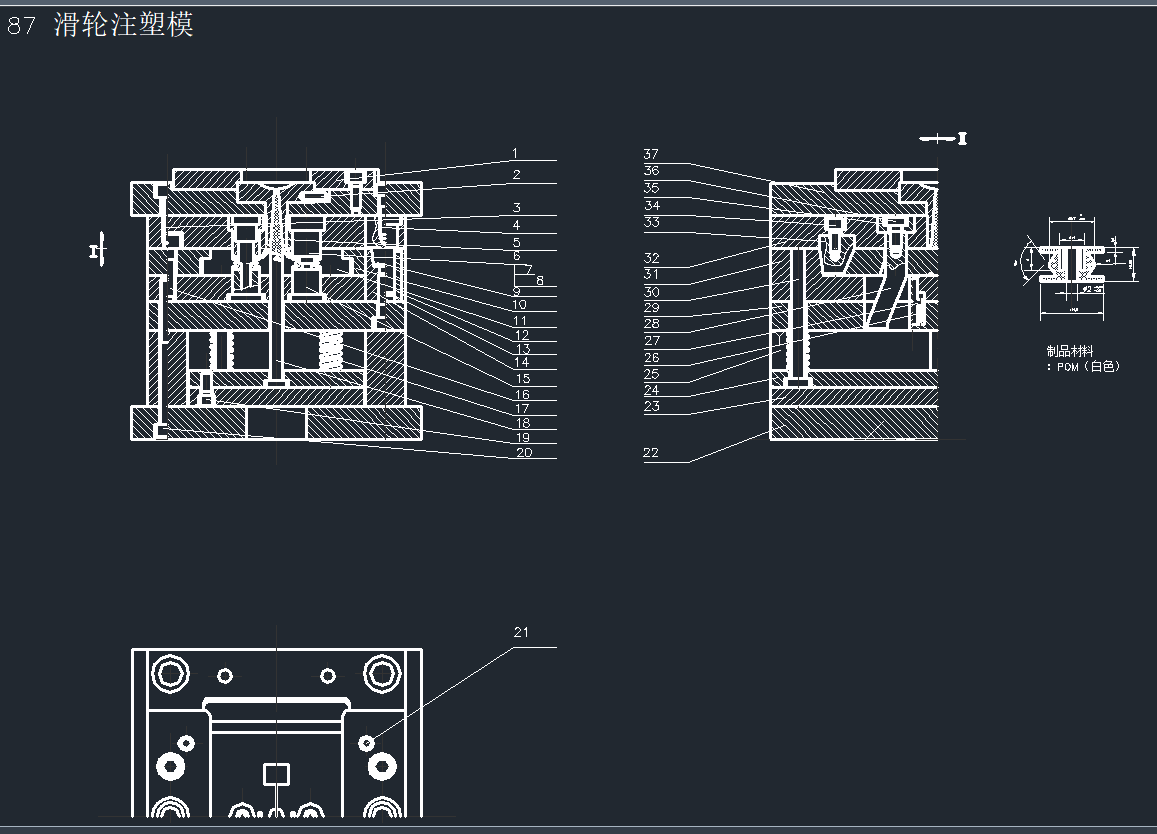
Task: Click the POM（白色）material label
Action: (1085, 365)
